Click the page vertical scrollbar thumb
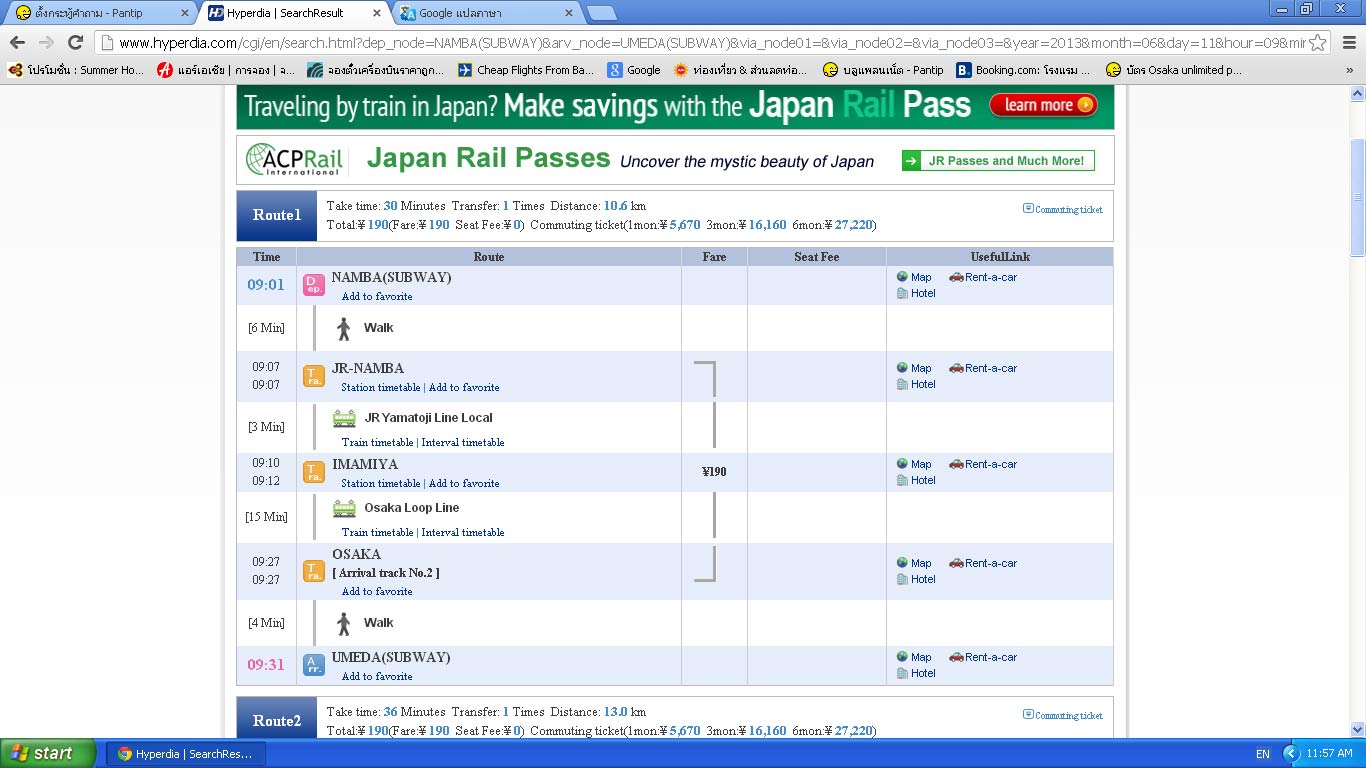1366x768 pixels. coord(1357,197)
